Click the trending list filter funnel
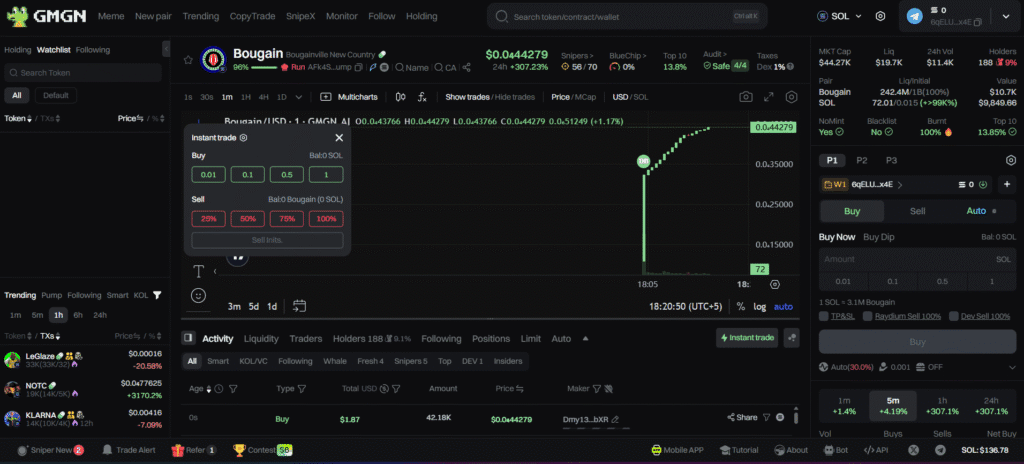 coord(157,295)
